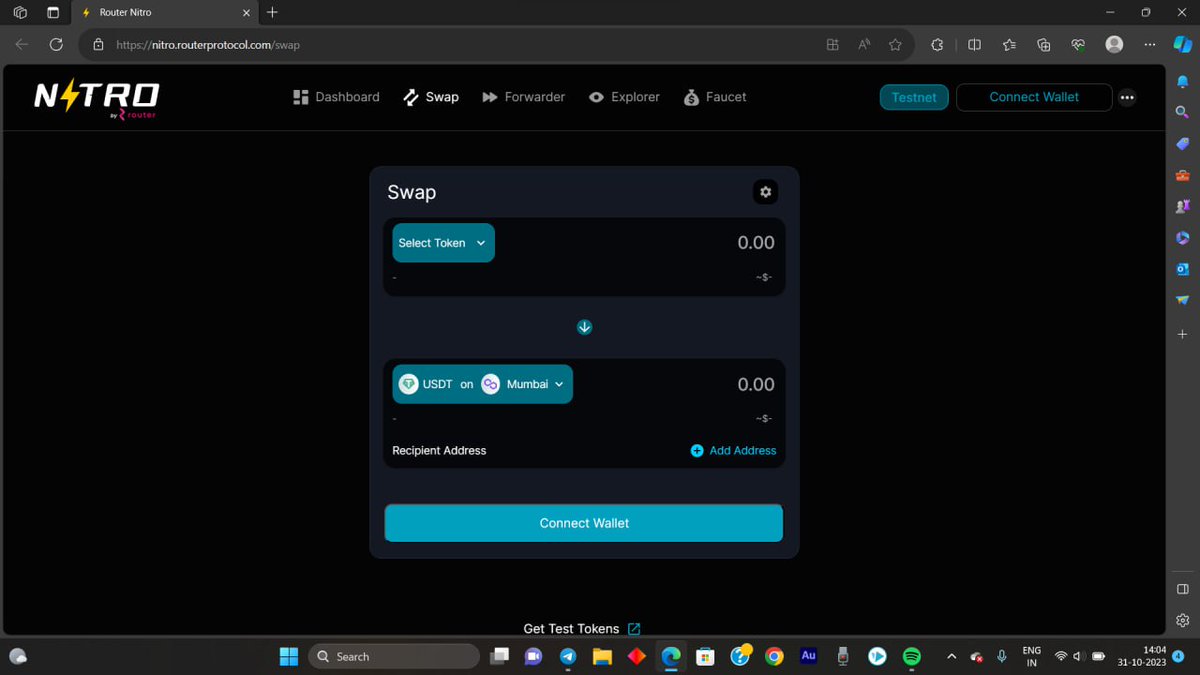
Task: Open the Collections icon in Edge toolbar
Action: coord(1044,45)
